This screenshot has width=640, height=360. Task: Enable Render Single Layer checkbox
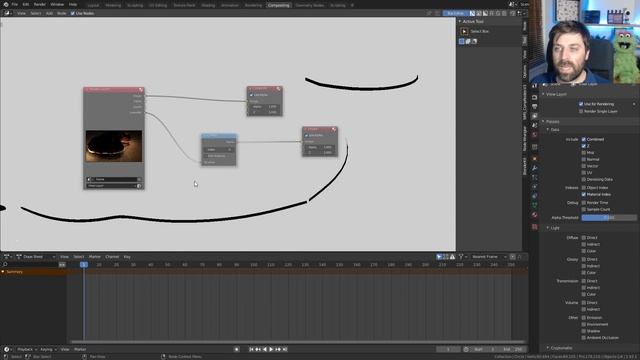tap(581, 111)
